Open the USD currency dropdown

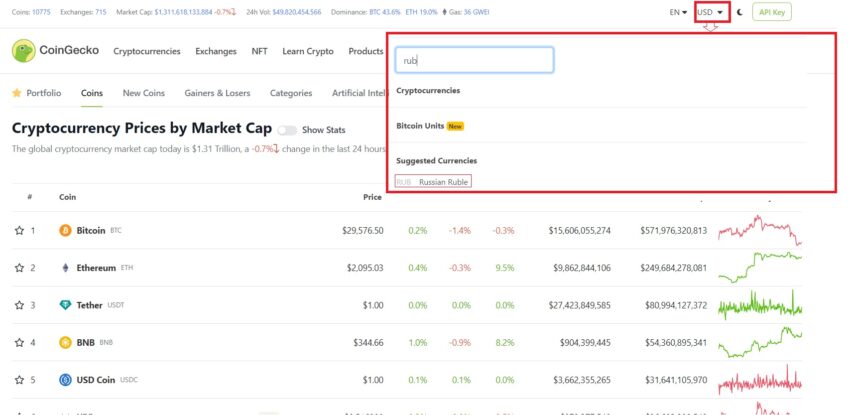pos(711,12)
